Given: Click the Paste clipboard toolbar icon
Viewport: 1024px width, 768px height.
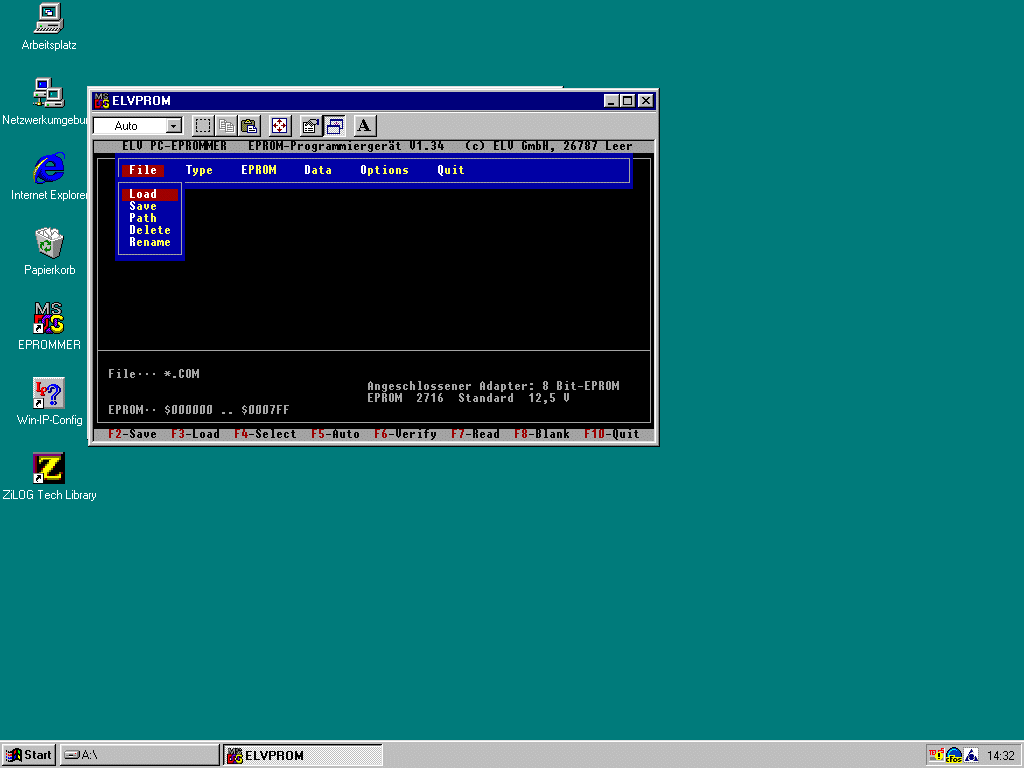Looking at the screenshot, I should pyautogui.click(x=249, y=125).
